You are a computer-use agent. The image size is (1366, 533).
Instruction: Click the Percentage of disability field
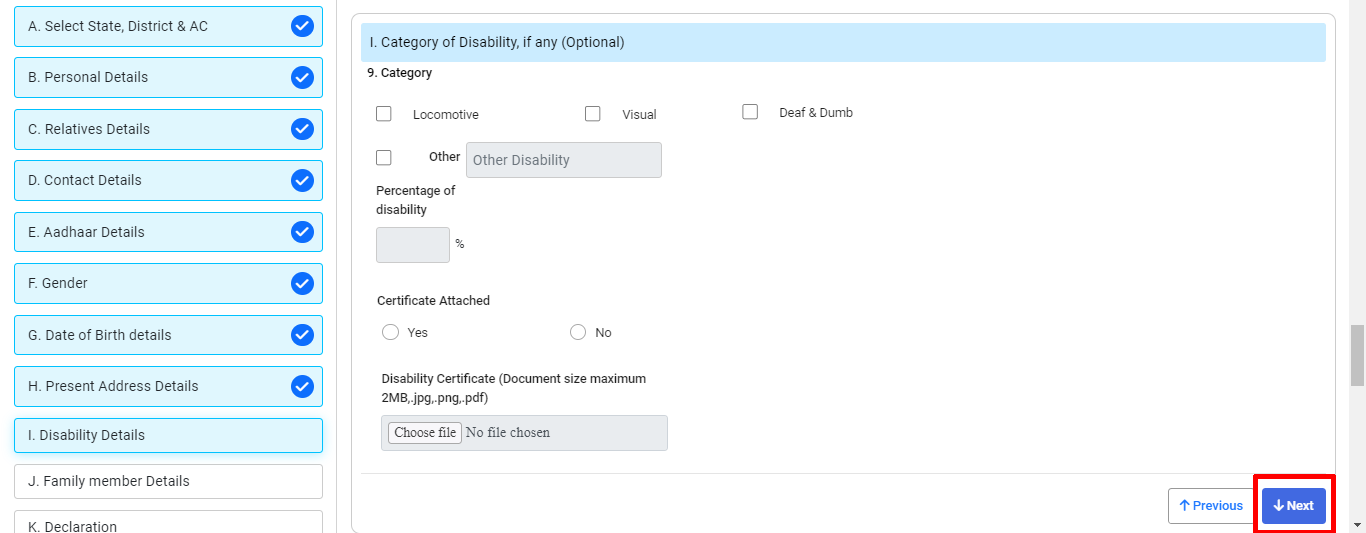pos(412,245)
